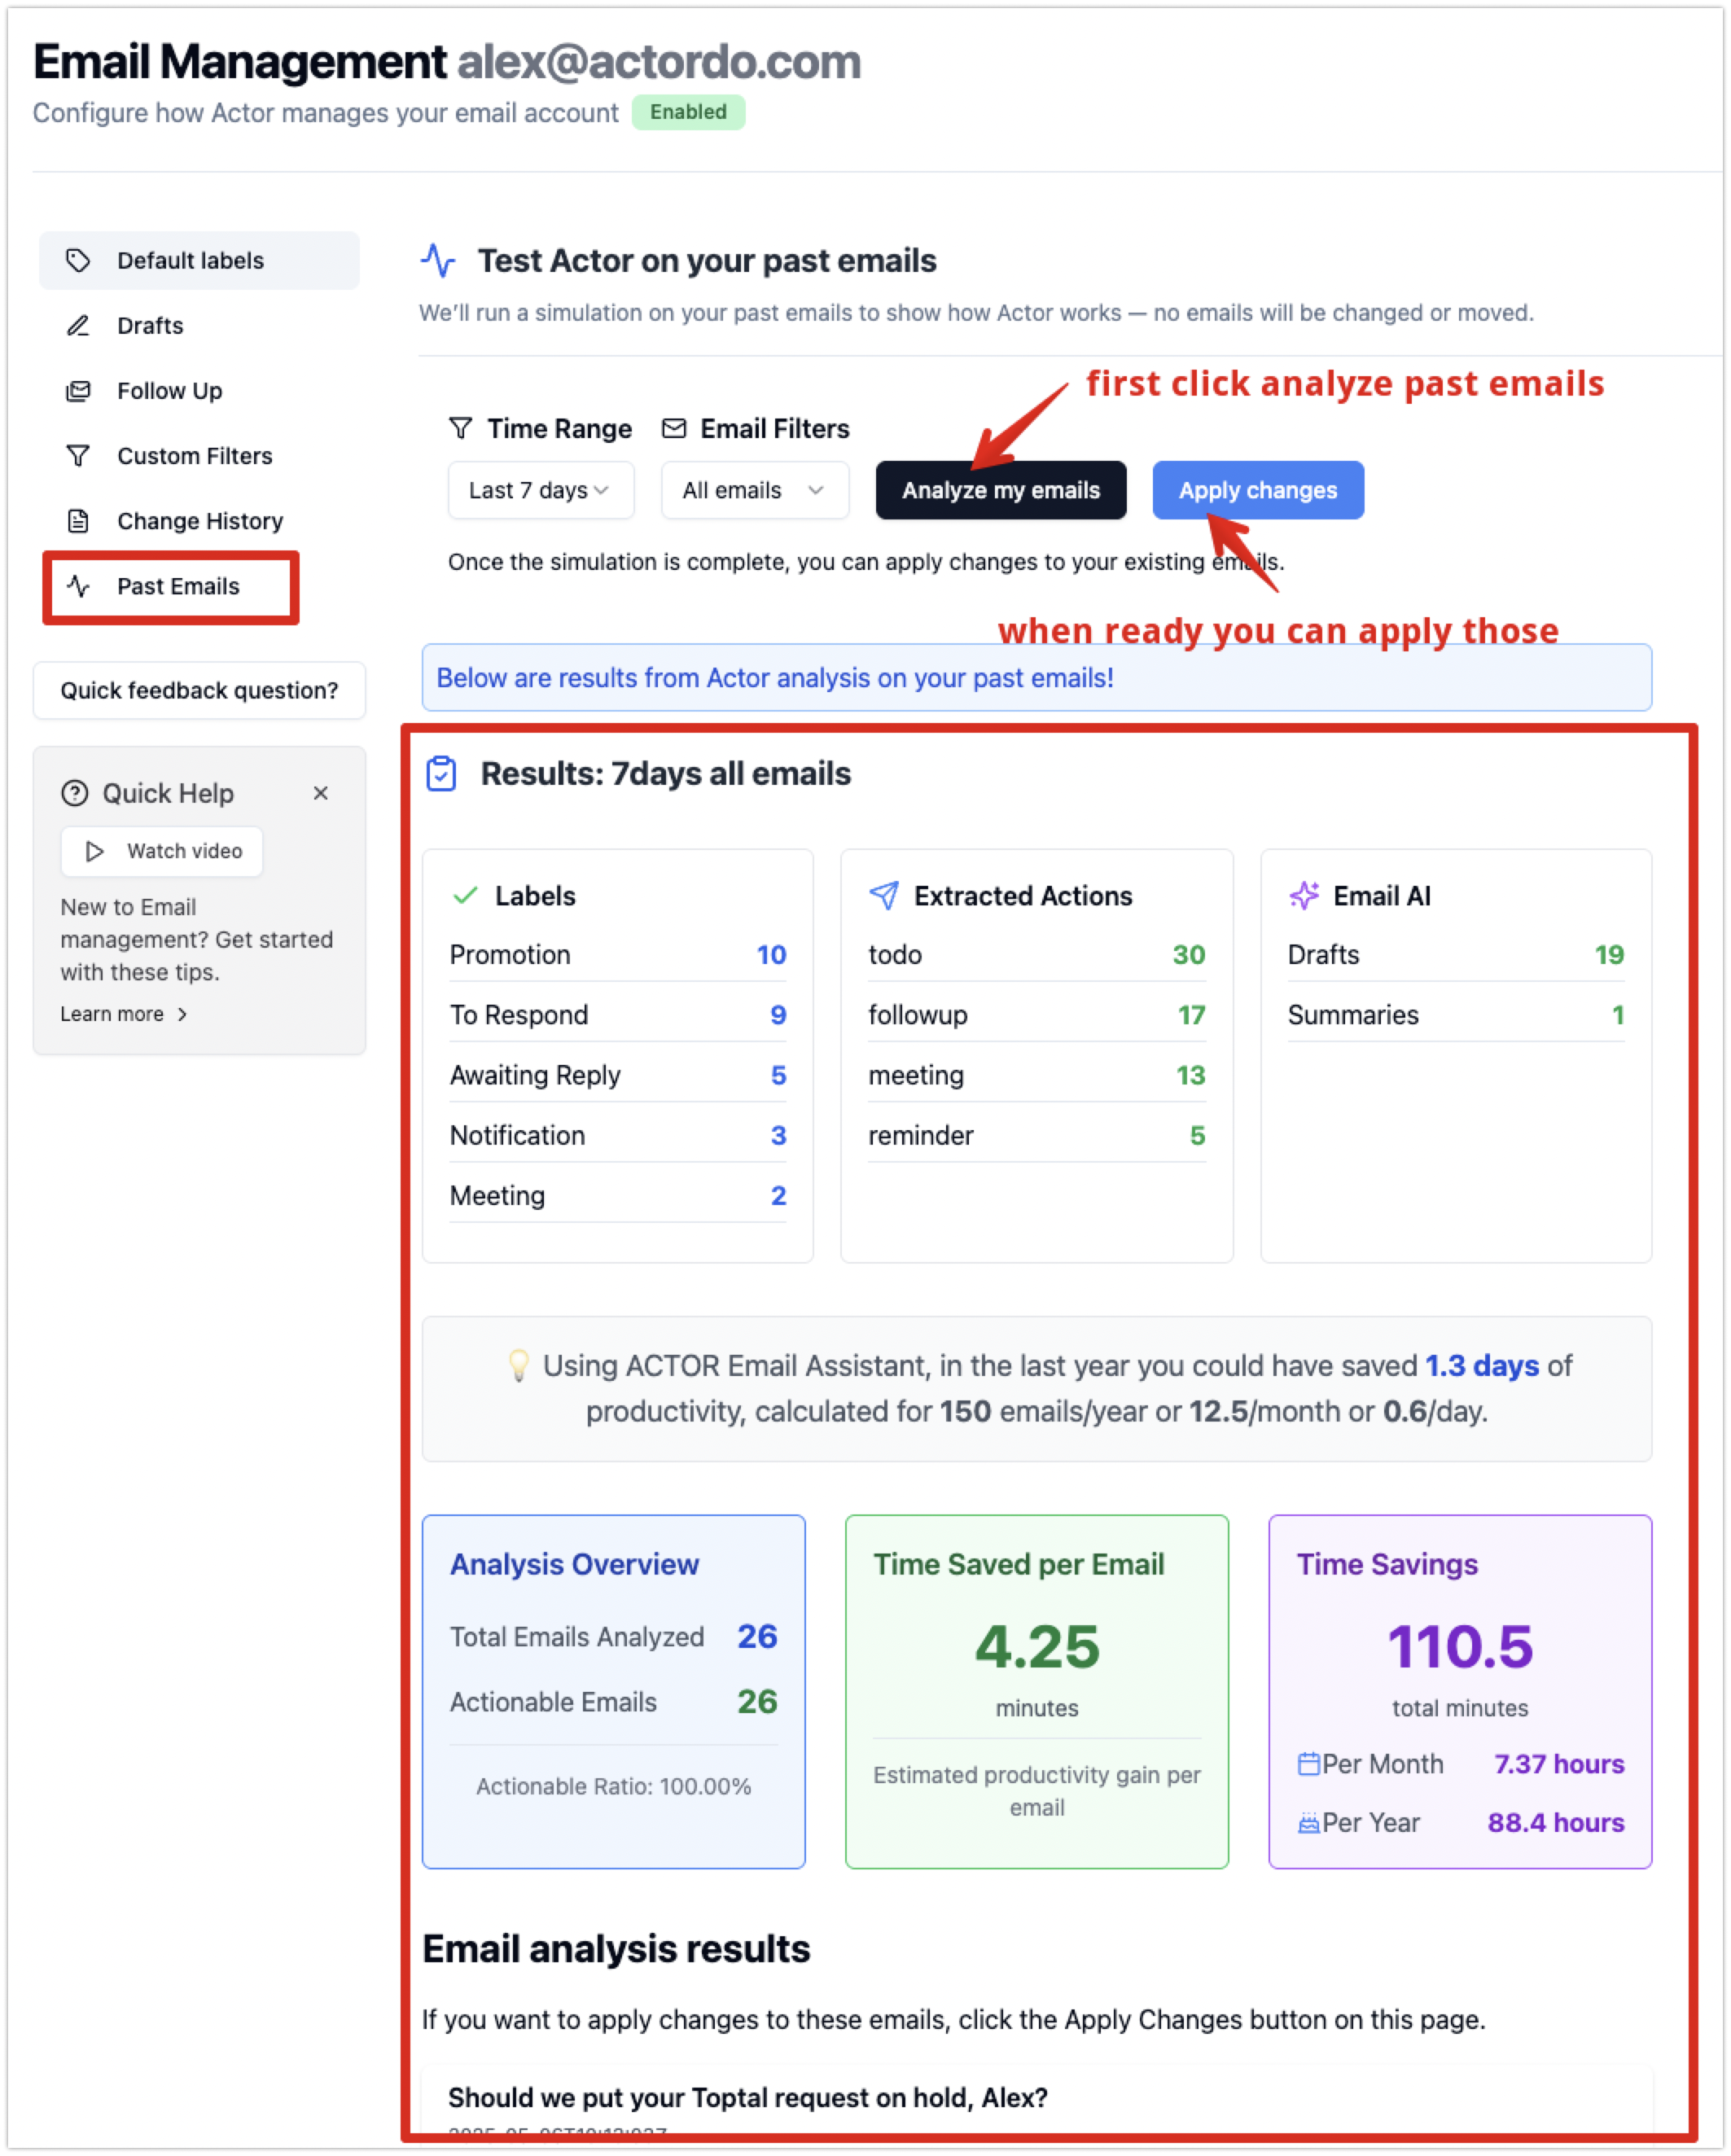
Task: Click the cake icon beside Per Year
Action: pos(1308,1823)
